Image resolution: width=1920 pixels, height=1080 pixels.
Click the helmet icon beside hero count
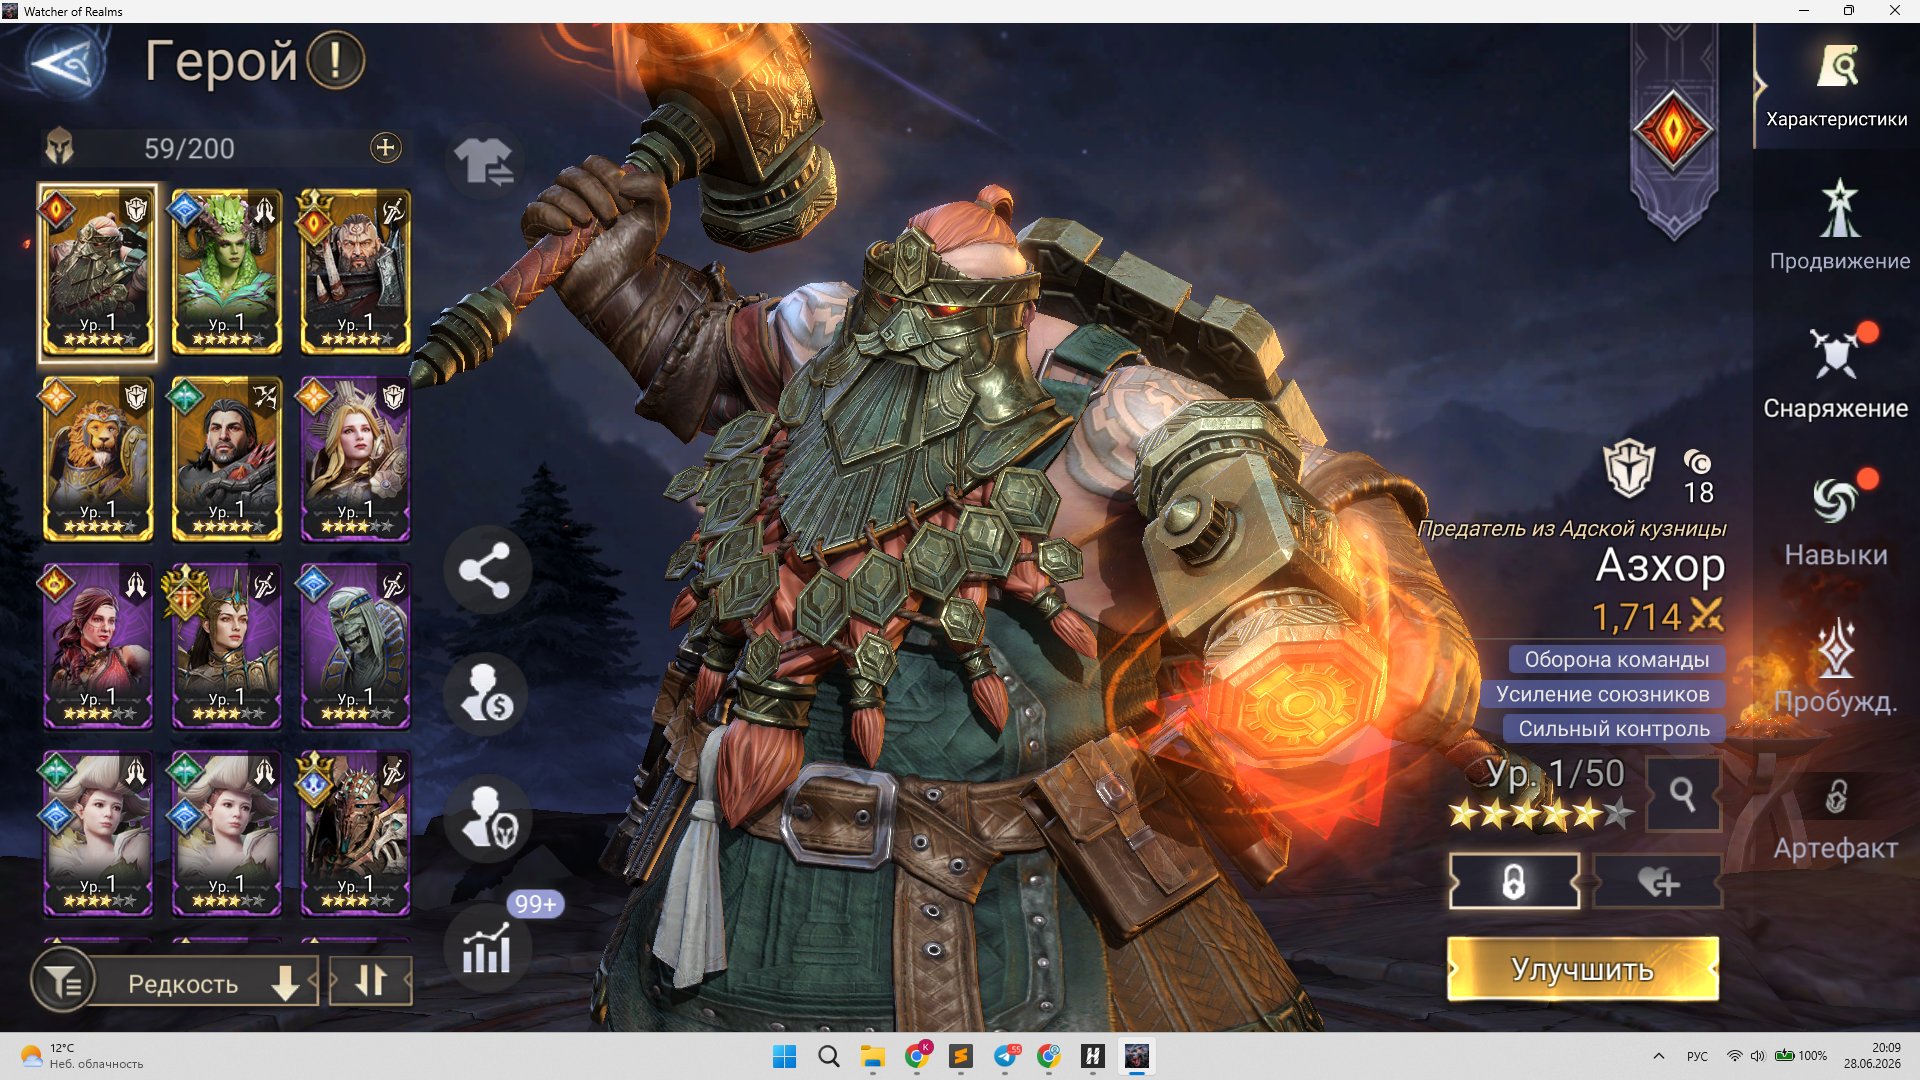click(60, 147)
